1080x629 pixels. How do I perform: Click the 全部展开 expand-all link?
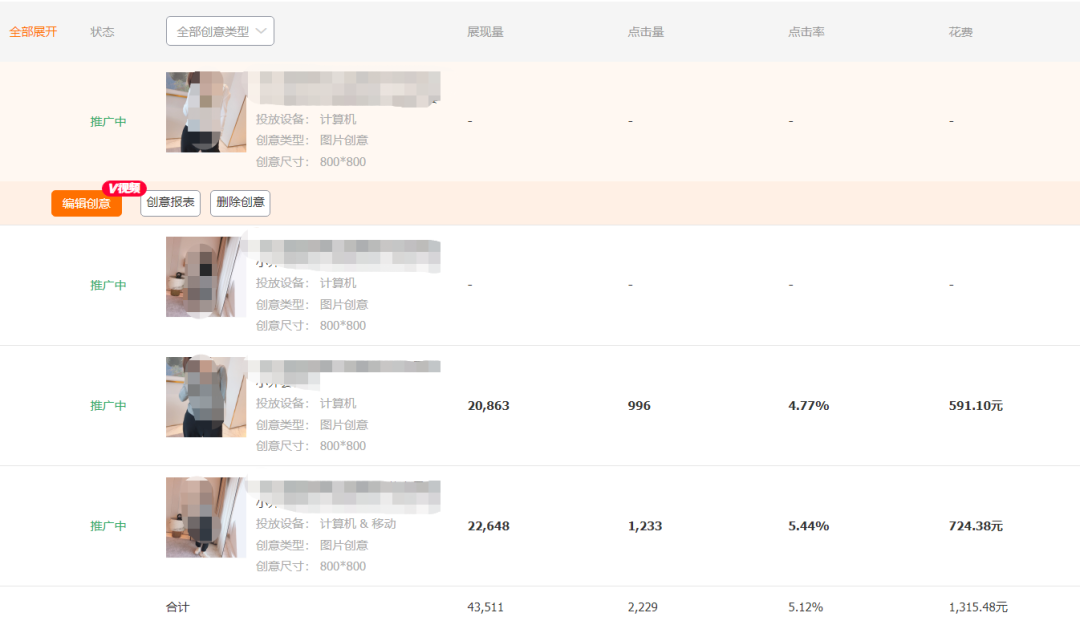33,32
